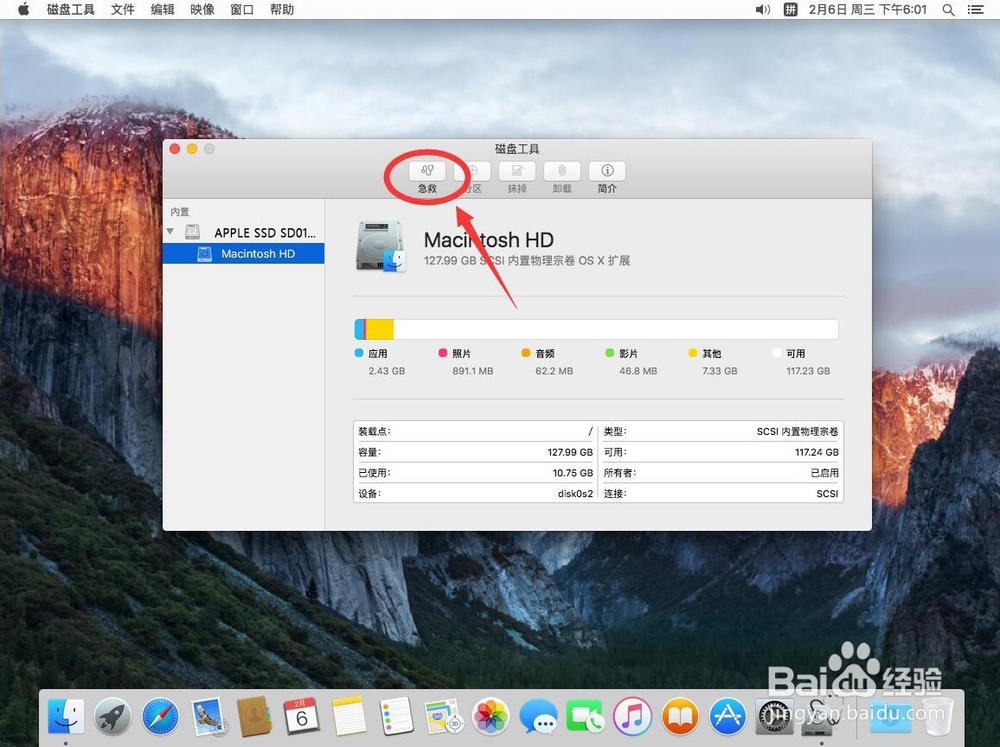Open the 编辑 menu
Viewport: 1000px width, 747px height.
162,10
